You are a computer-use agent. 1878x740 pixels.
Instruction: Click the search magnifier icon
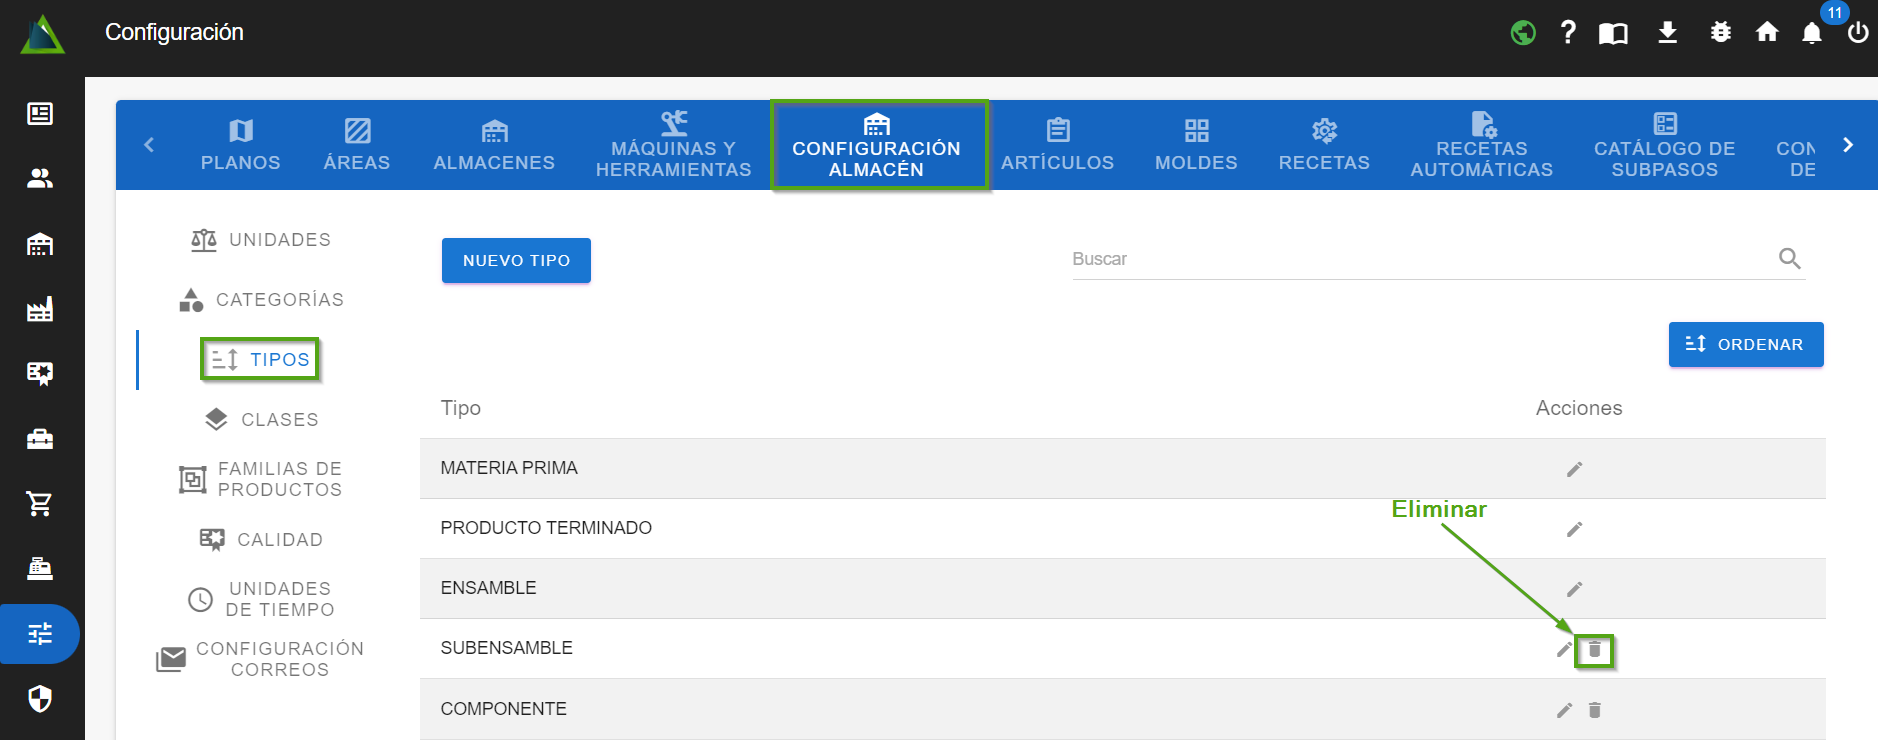1789,259
